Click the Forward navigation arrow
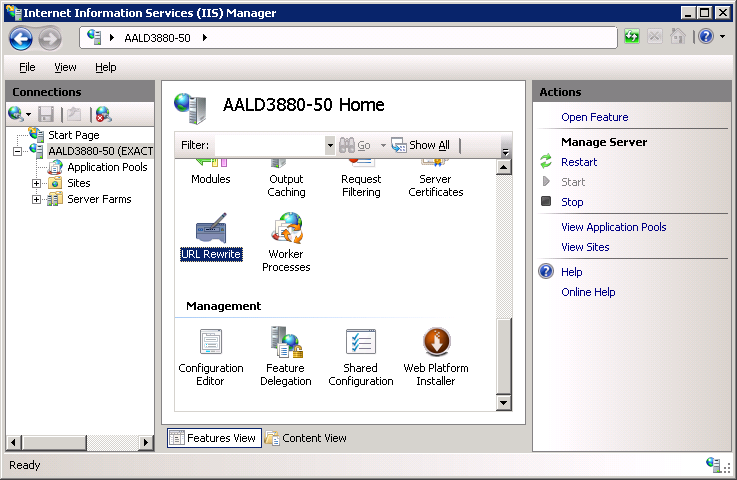Viewport: 737px width, 480px height. (x=50, y=38)
